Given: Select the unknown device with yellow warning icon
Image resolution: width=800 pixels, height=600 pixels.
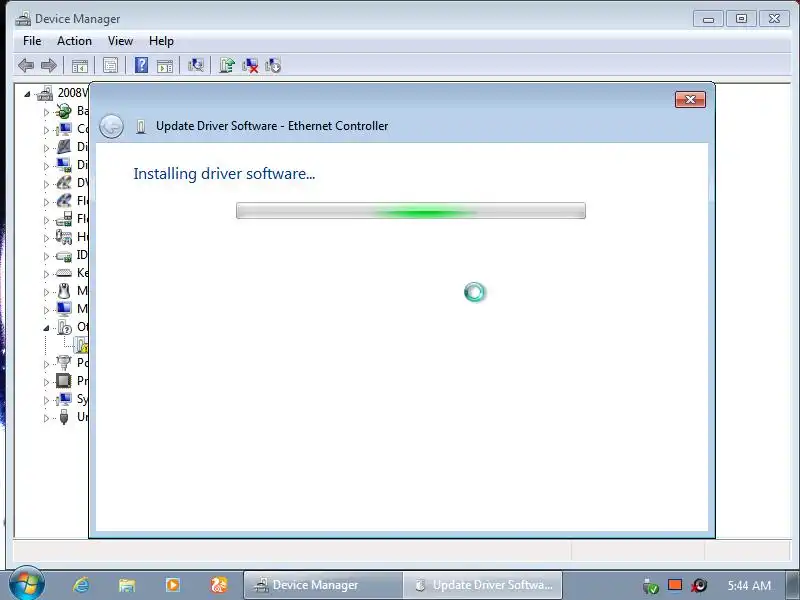Looking at the screenshot, I should [82, 345].
